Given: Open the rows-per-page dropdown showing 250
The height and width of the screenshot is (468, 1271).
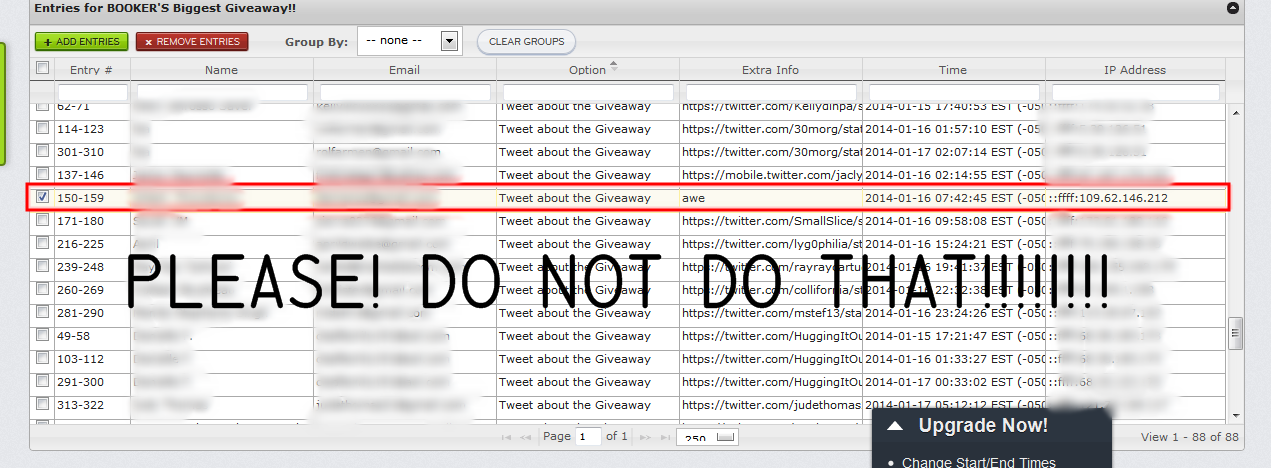Looking at the screenshot, I should (707, 437).
